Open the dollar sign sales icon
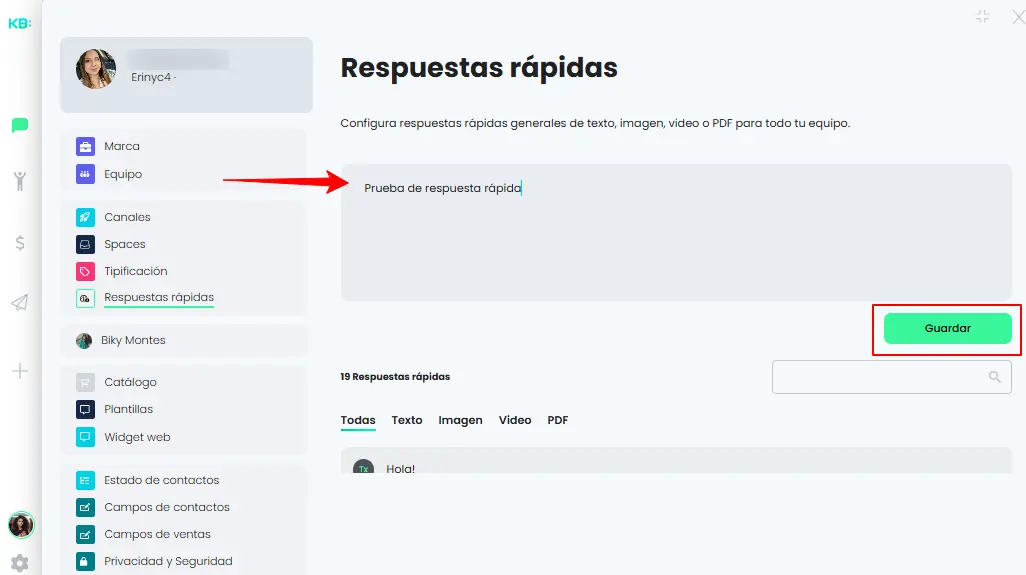Image resolution: width=1026 pixels, height=575 pixels. pyautogui.click(x=20, y=243)
